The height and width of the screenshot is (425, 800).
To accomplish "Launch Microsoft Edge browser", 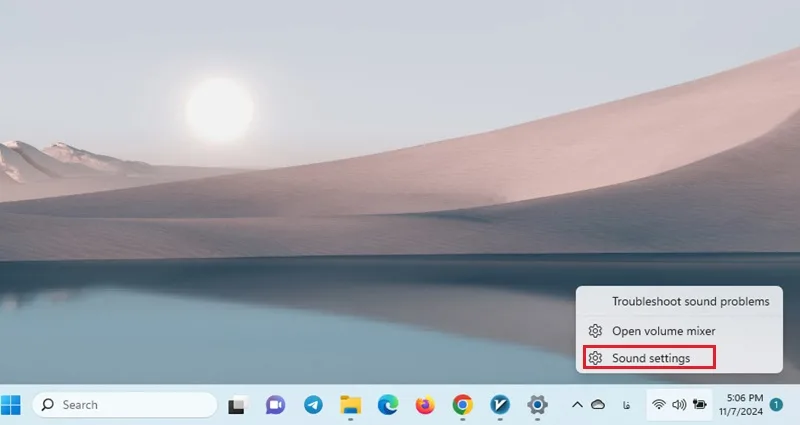I will click(388, 405).
